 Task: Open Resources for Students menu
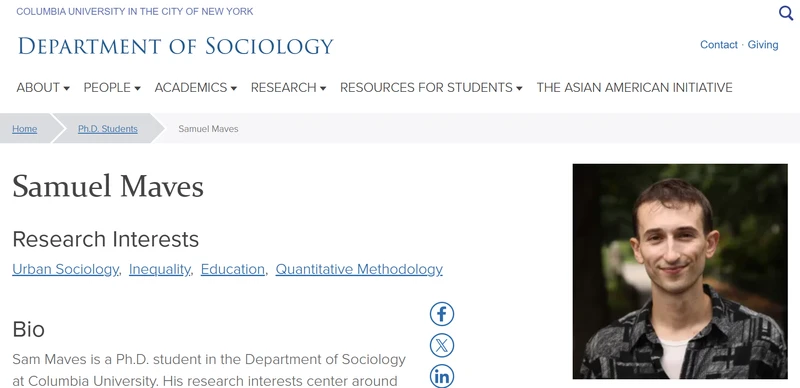pyautogui.click(x=431, y=88)
